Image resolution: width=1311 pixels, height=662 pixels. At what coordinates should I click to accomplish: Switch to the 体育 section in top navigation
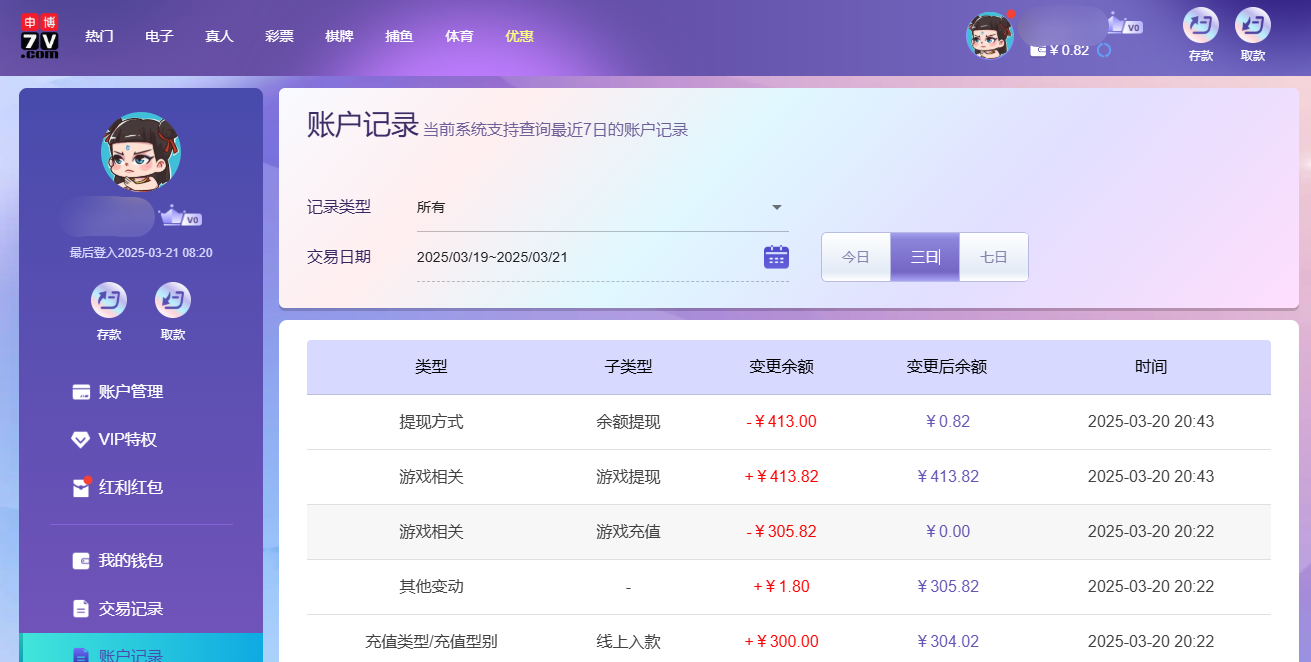[459, 35]
